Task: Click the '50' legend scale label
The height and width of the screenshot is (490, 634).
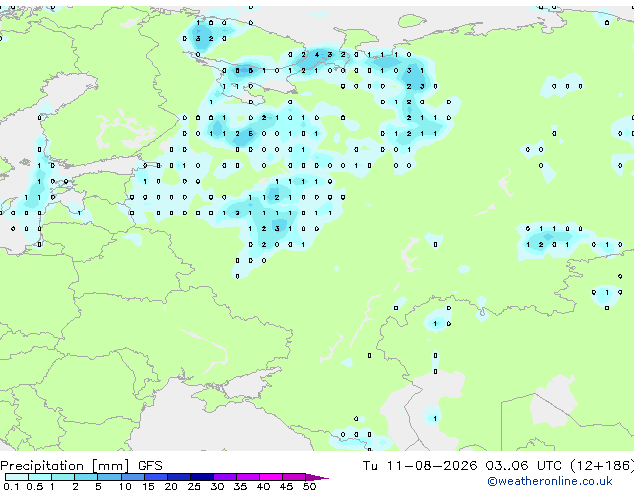Action: 310,486
